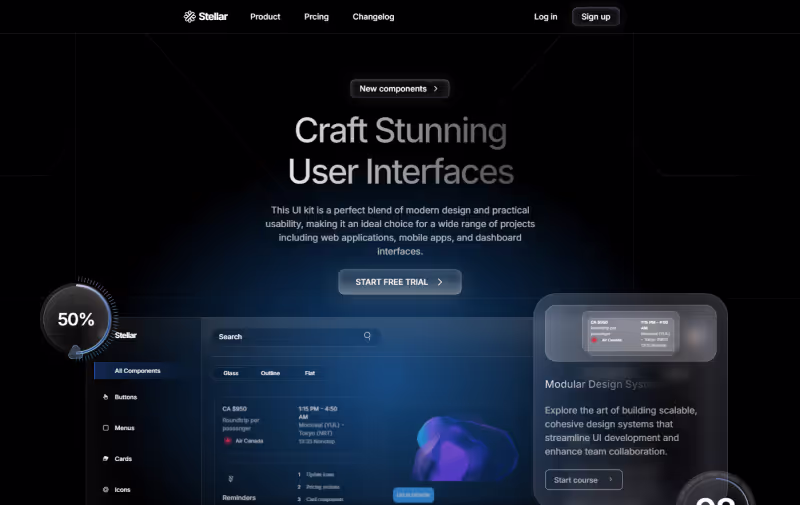Select the Glass style tab

(231, 373)
